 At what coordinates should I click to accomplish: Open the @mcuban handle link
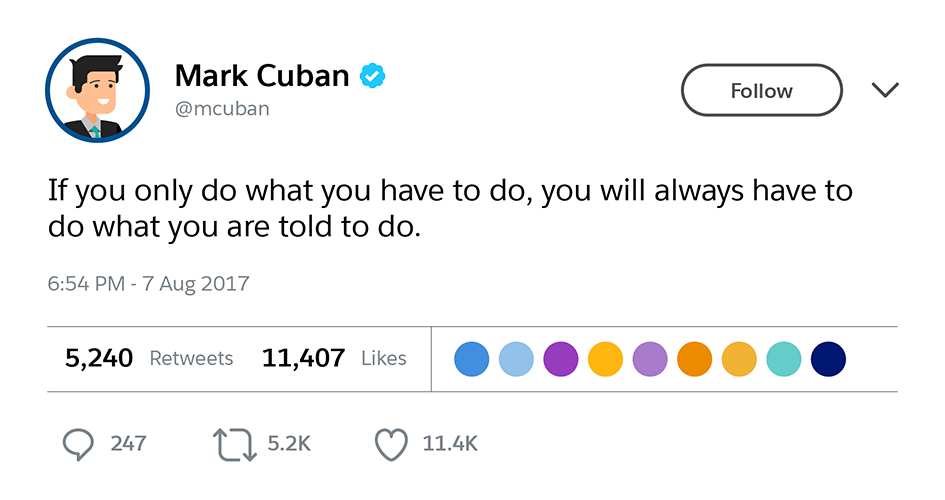coord(221,109)
